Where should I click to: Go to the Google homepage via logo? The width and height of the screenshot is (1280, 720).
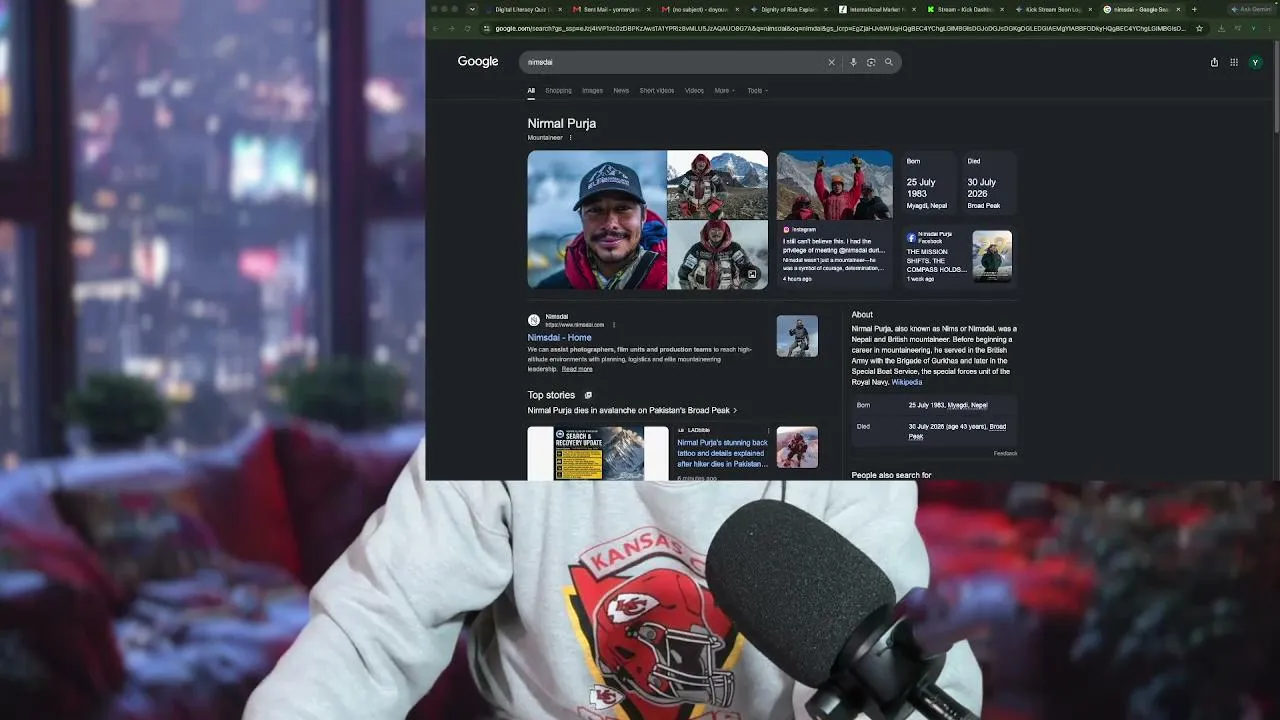pyautogui.click(x=478, y=62)
